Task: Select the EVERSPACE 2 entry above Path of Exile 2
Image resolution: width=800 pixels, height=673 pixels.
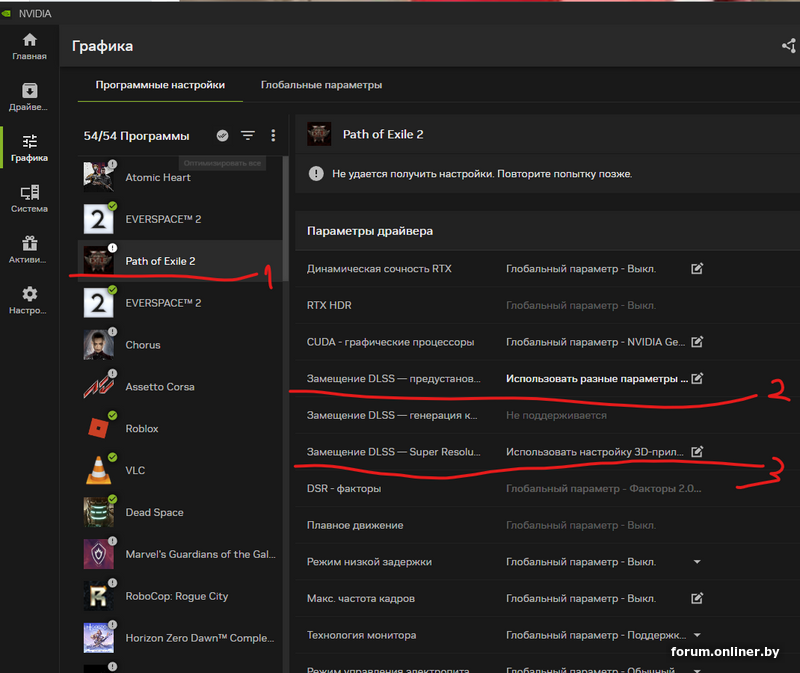Action: pyautogui.click(x=180, y=219)
